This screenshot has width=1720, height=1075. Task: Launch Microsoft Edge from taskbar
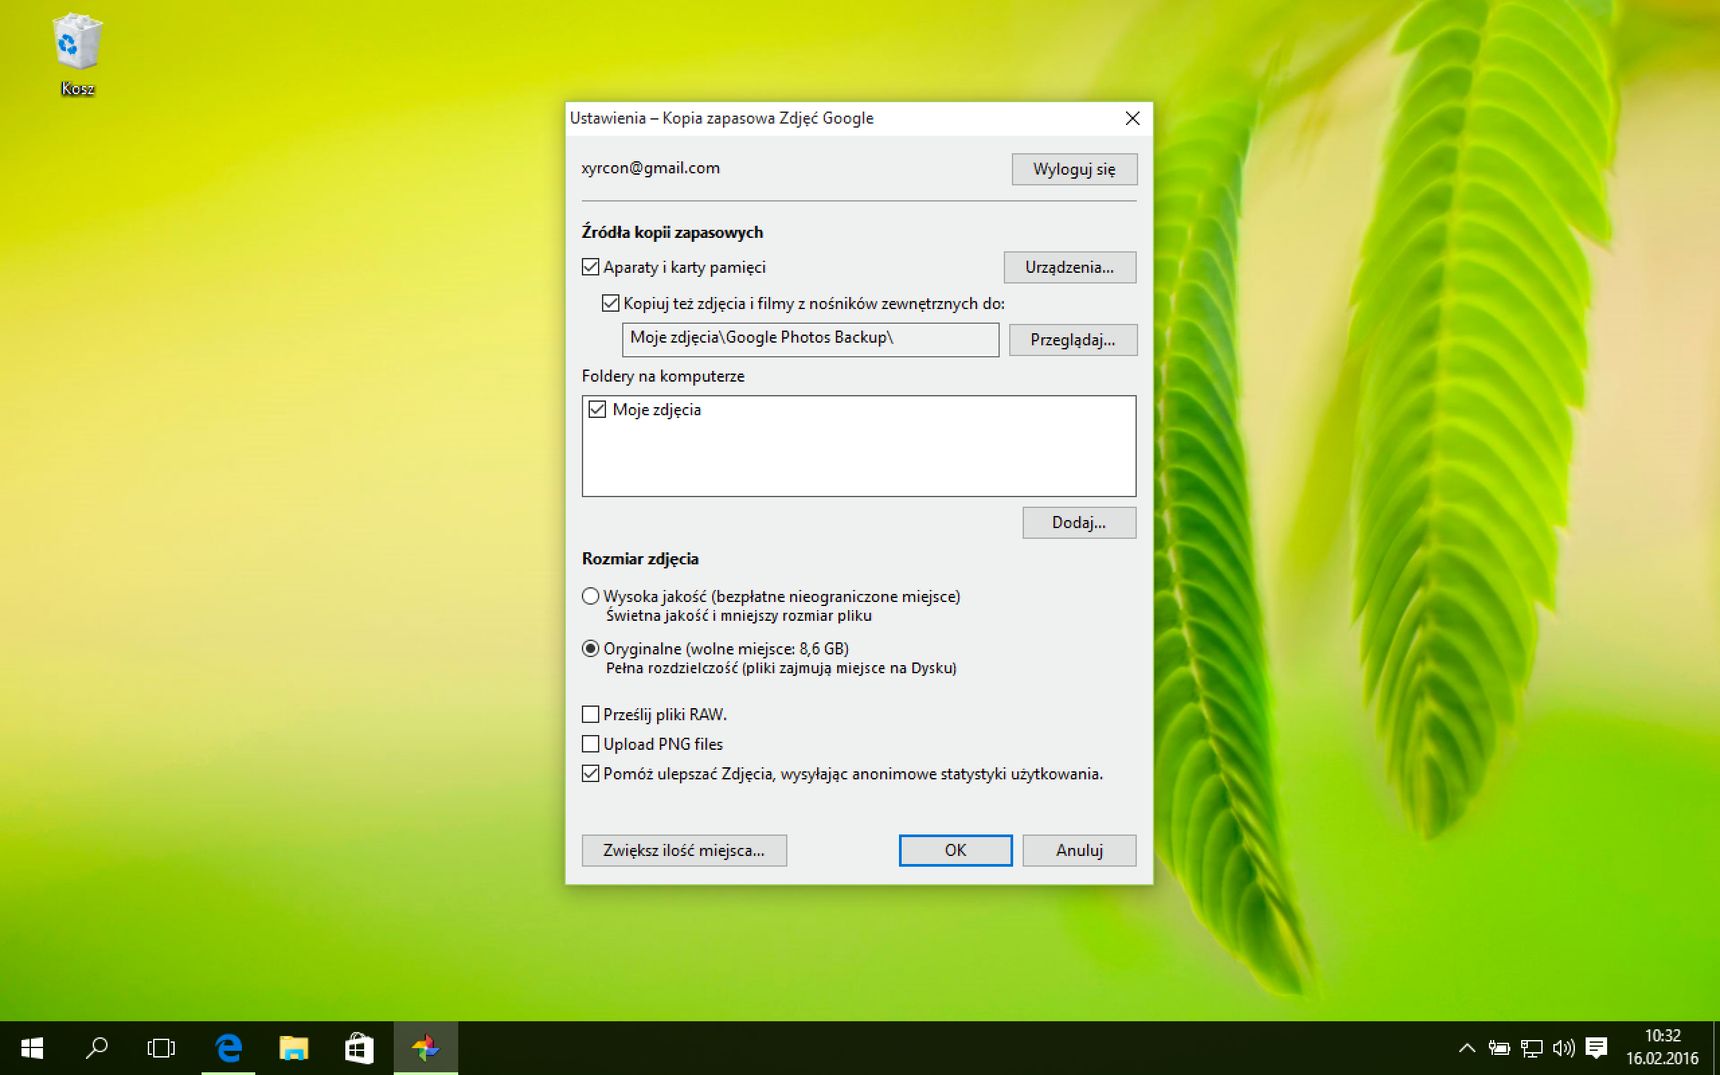coord(228,1048)
